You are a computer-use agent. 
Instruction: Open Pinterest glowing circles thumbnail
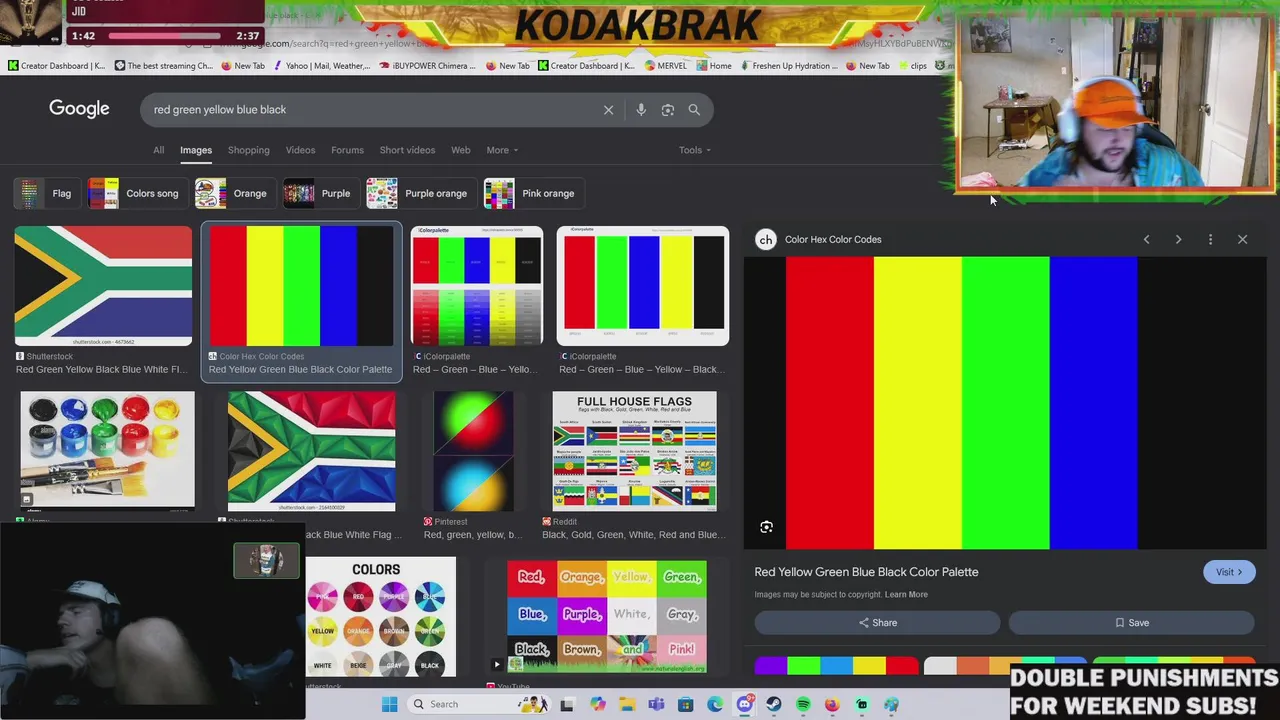tap(473, 451)
